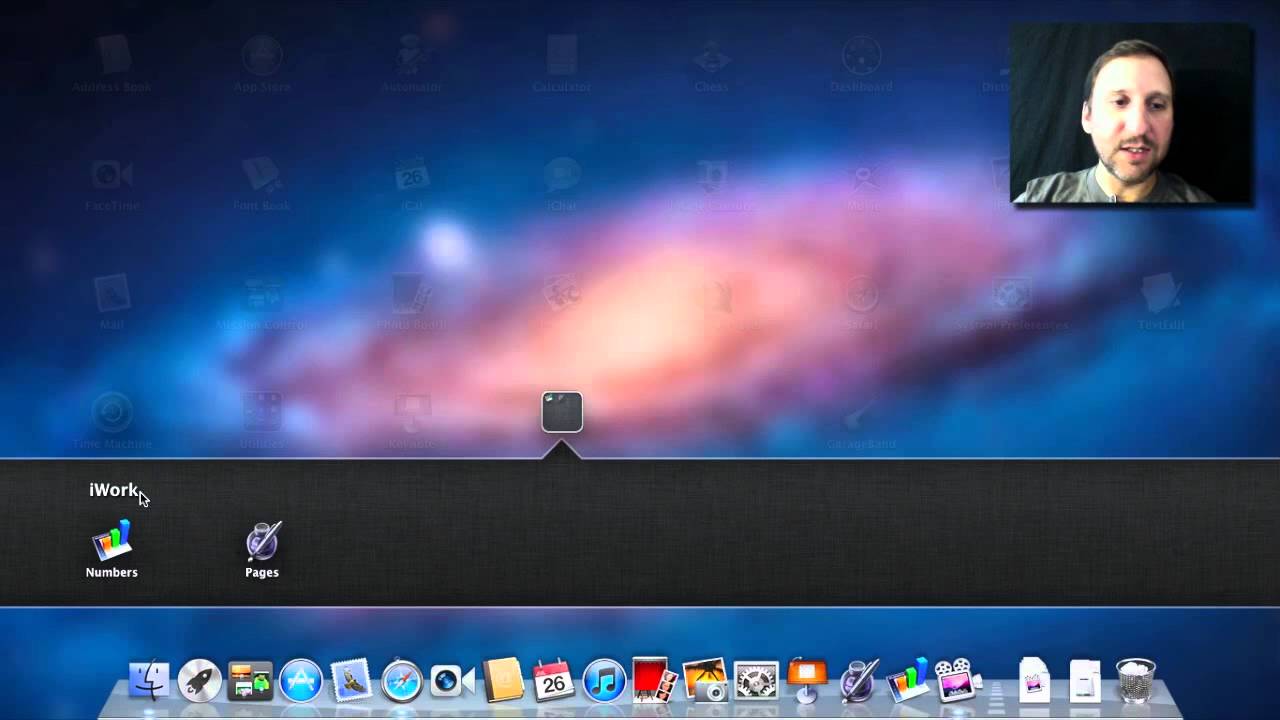1280x720 pixels.
Task: Open the Downloads stack beside Trash
Action: pos(1085,681)
